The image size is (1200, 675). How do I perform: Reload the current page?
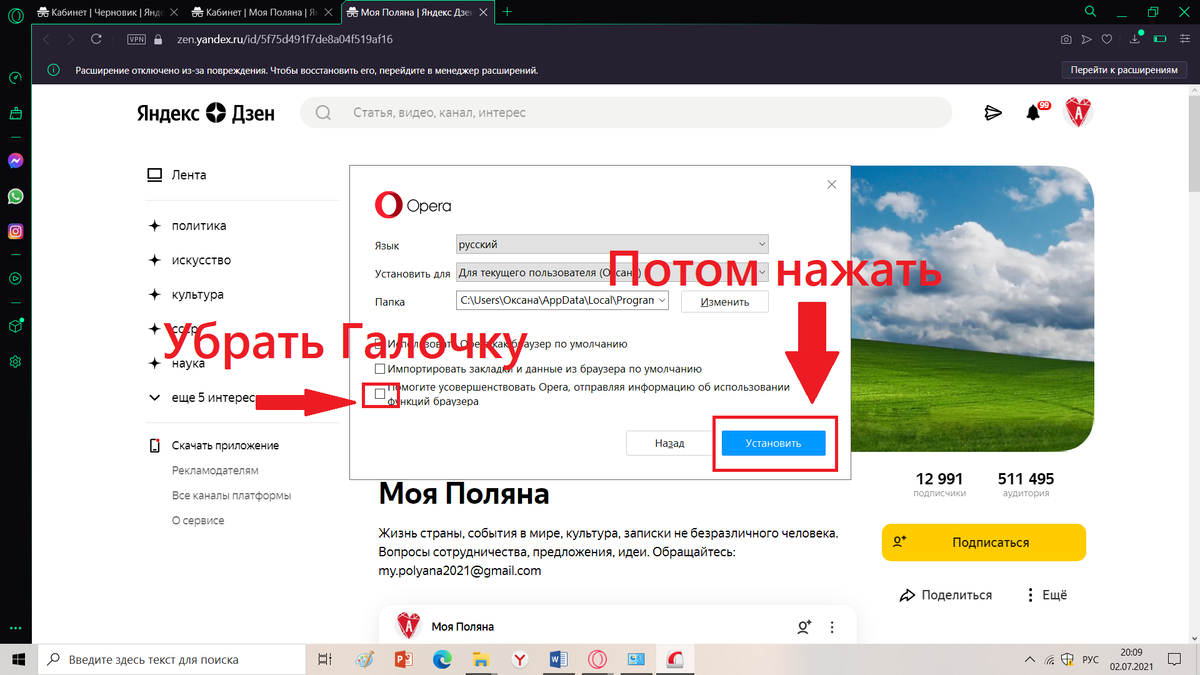(96, 39)
